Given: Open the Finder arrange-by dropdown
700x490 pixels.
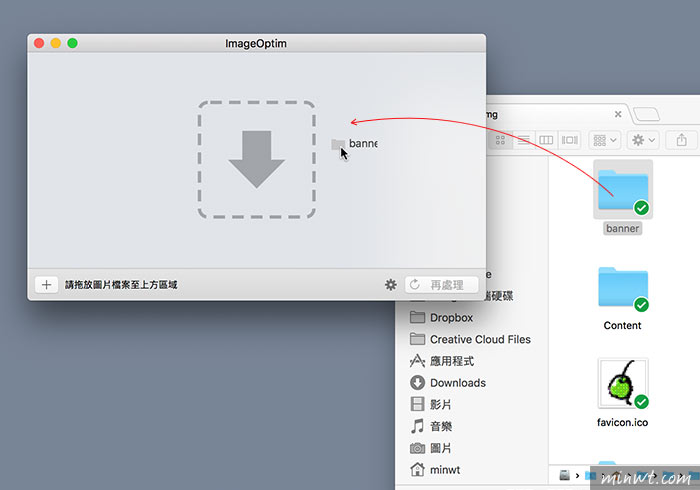Looking at the screenshot, I should pyautogui.click(x=604, y=140).
